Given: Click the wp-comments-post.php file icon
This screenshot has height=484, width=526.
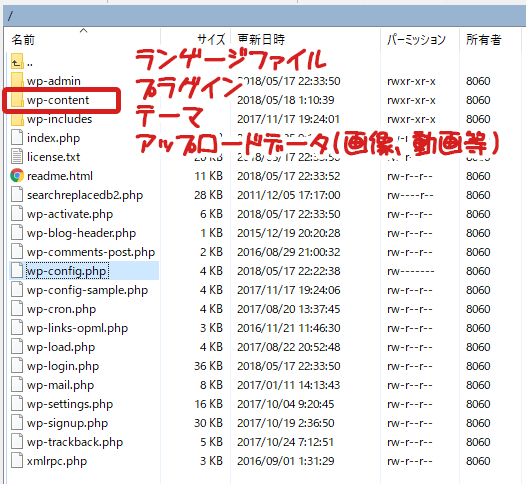Looking at the screenshot, I should click(17, 252).
